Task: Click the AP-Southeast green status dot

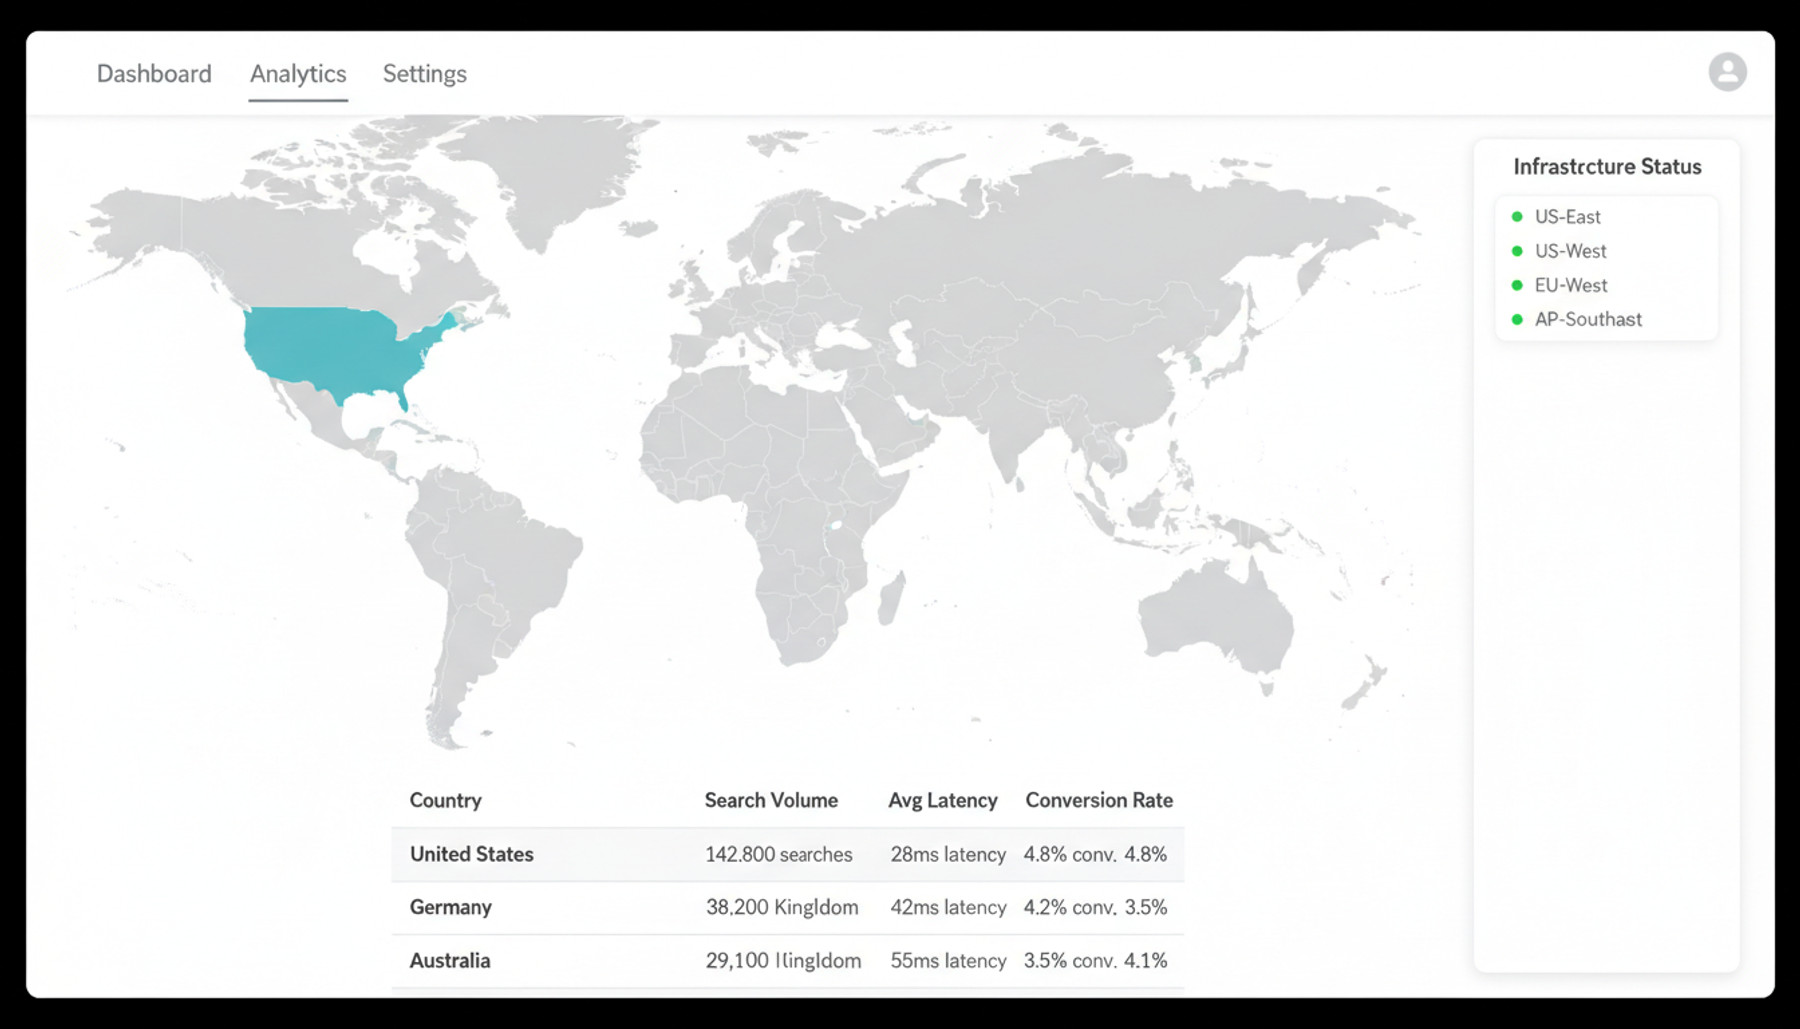Action: pos(1517,320)
